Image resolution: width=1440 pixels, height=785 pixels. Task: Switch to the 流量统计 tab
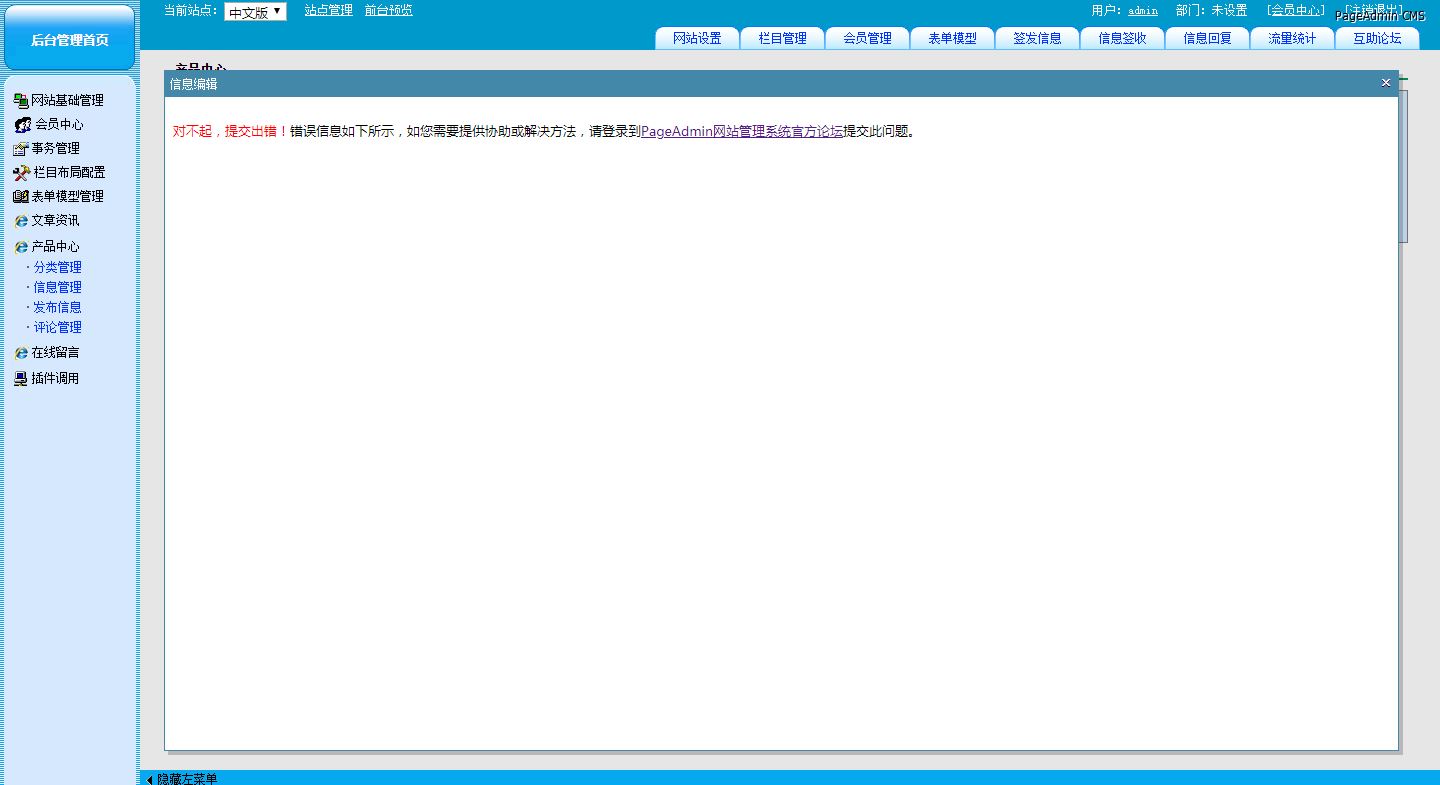pyautogui.click(x=1292, y=38)
